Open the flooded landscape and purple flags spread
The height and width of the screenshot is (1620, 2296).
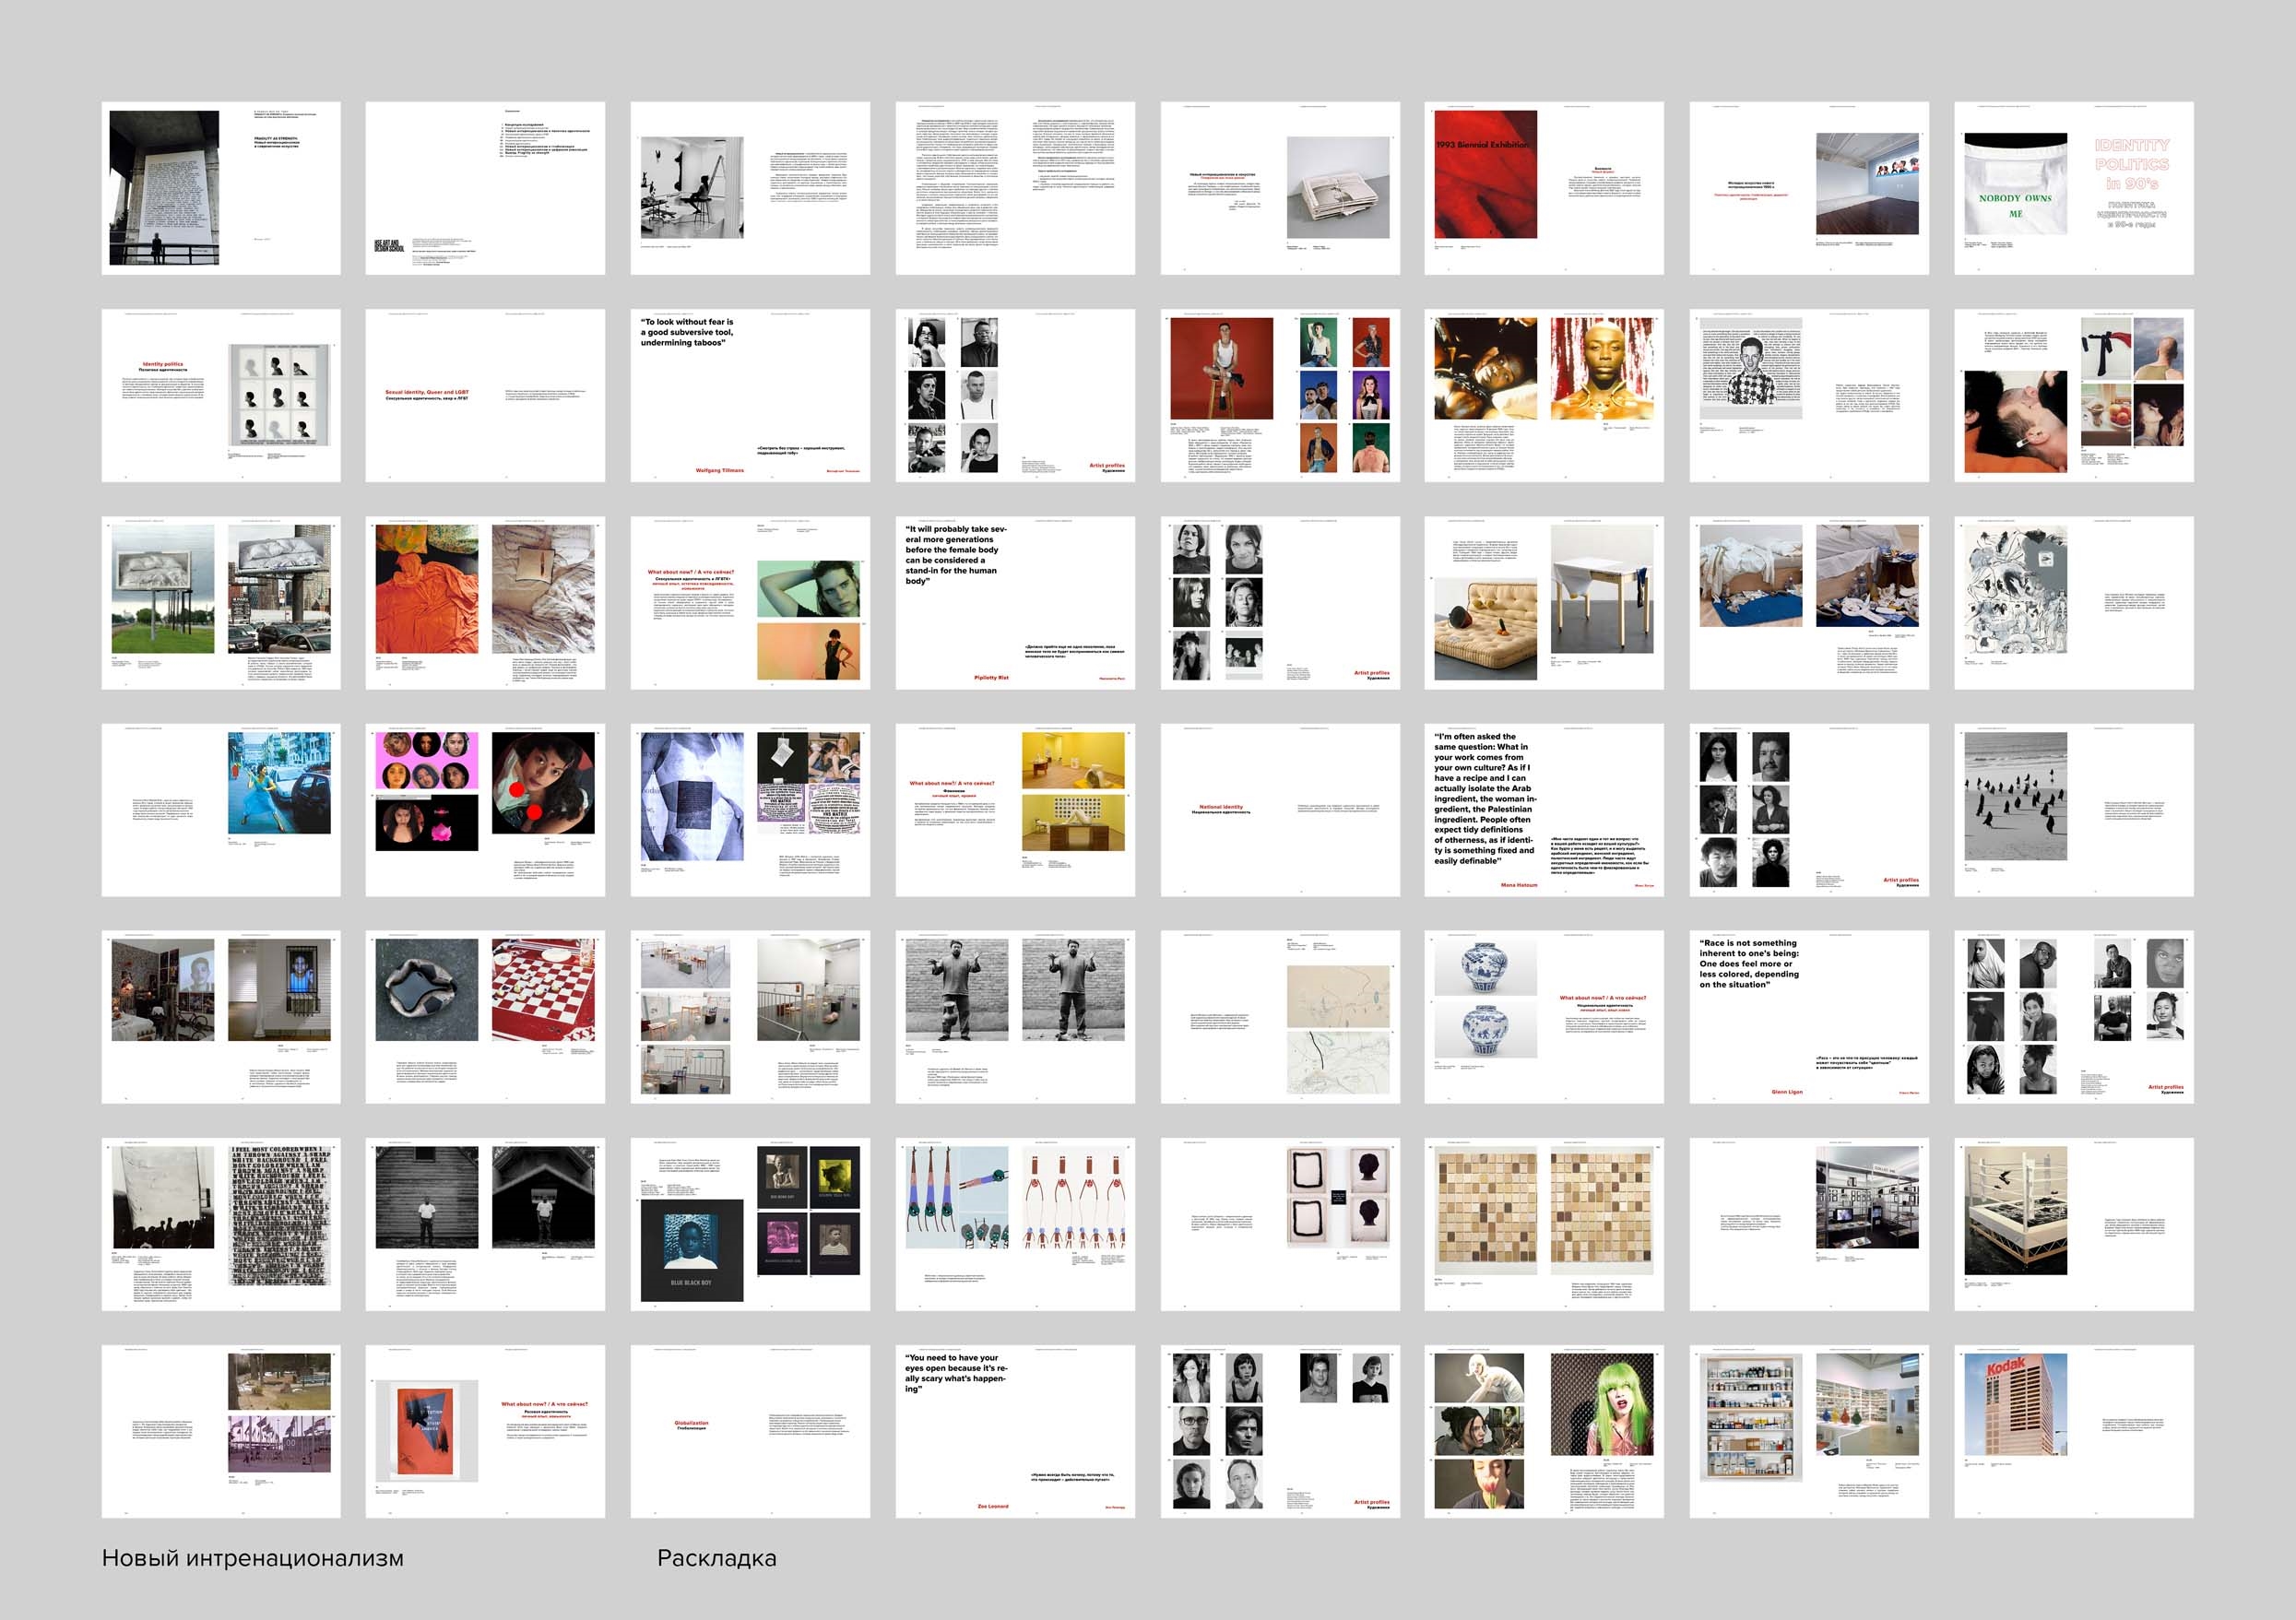220,1431
